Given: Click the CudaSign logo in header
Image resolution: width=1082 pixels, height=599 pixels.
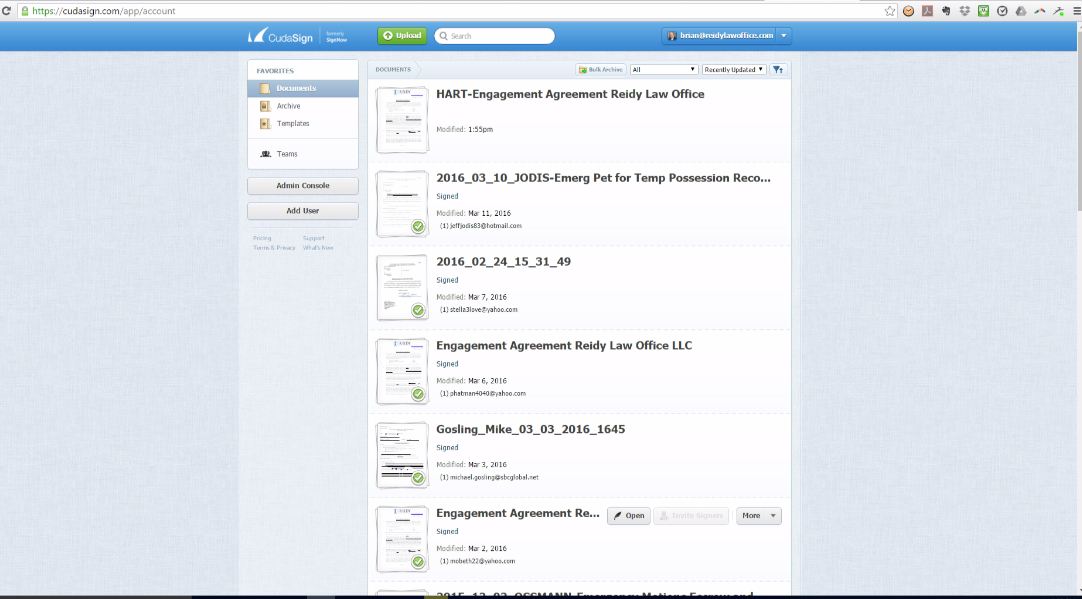Looking at the screenshot, I should [283, 36].
